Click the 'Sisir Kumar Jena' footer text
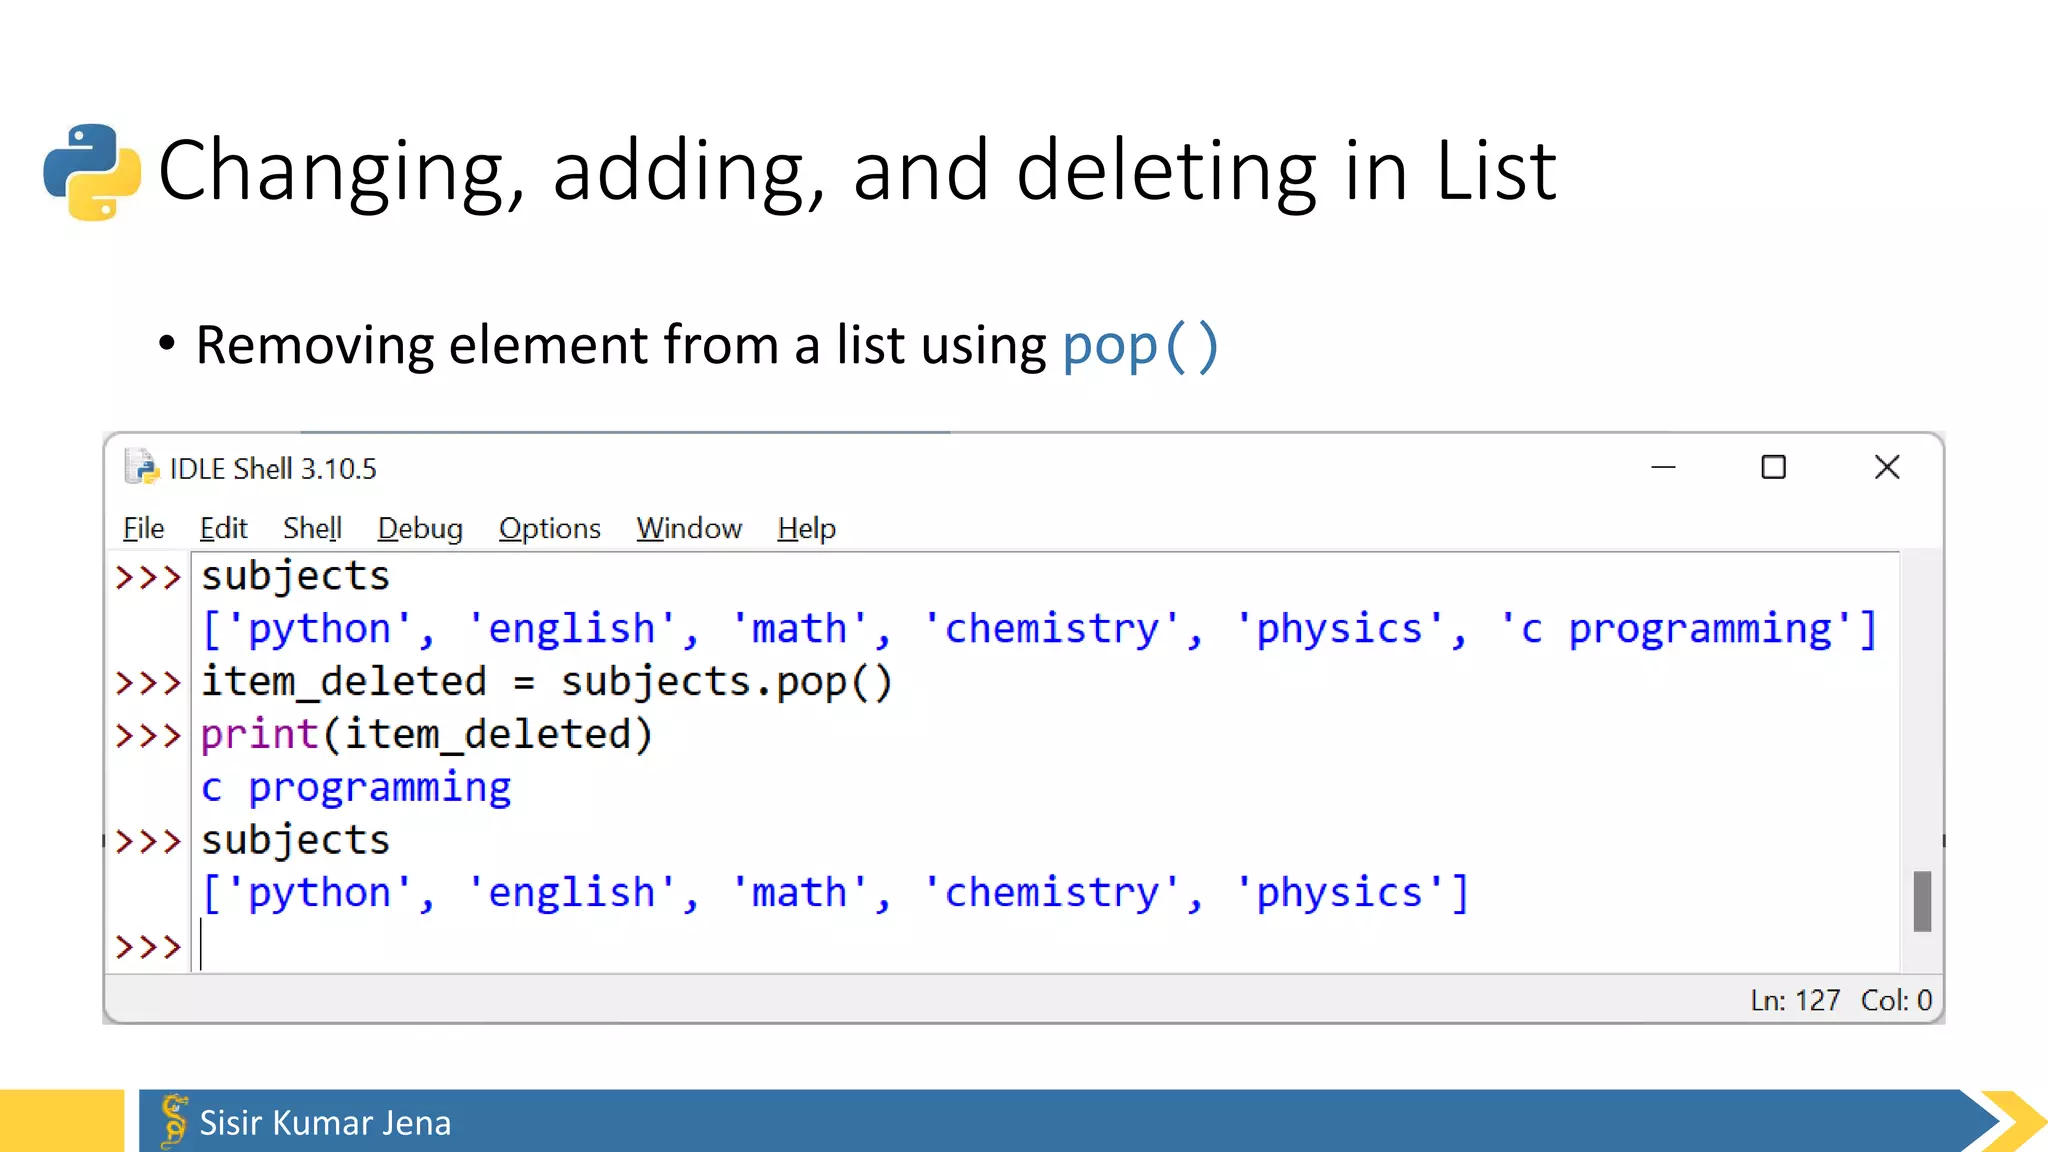 [x=325, y=1123]
